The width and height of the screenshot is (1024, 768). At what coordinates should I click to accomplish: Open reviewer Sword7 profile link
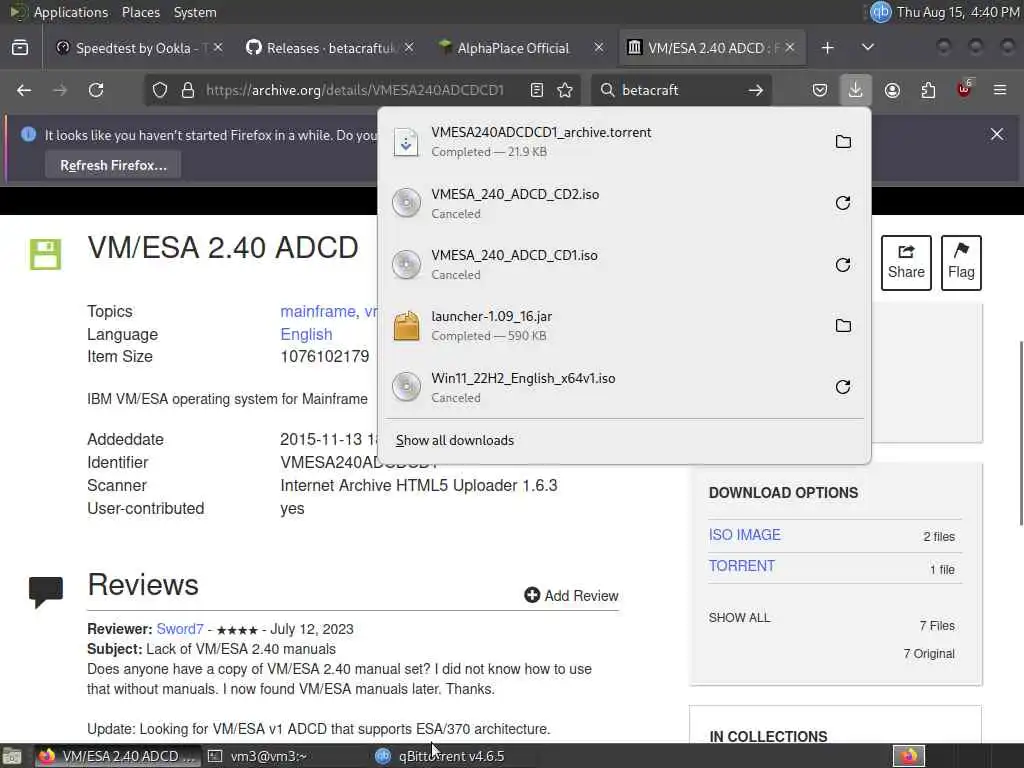point(180,629)
